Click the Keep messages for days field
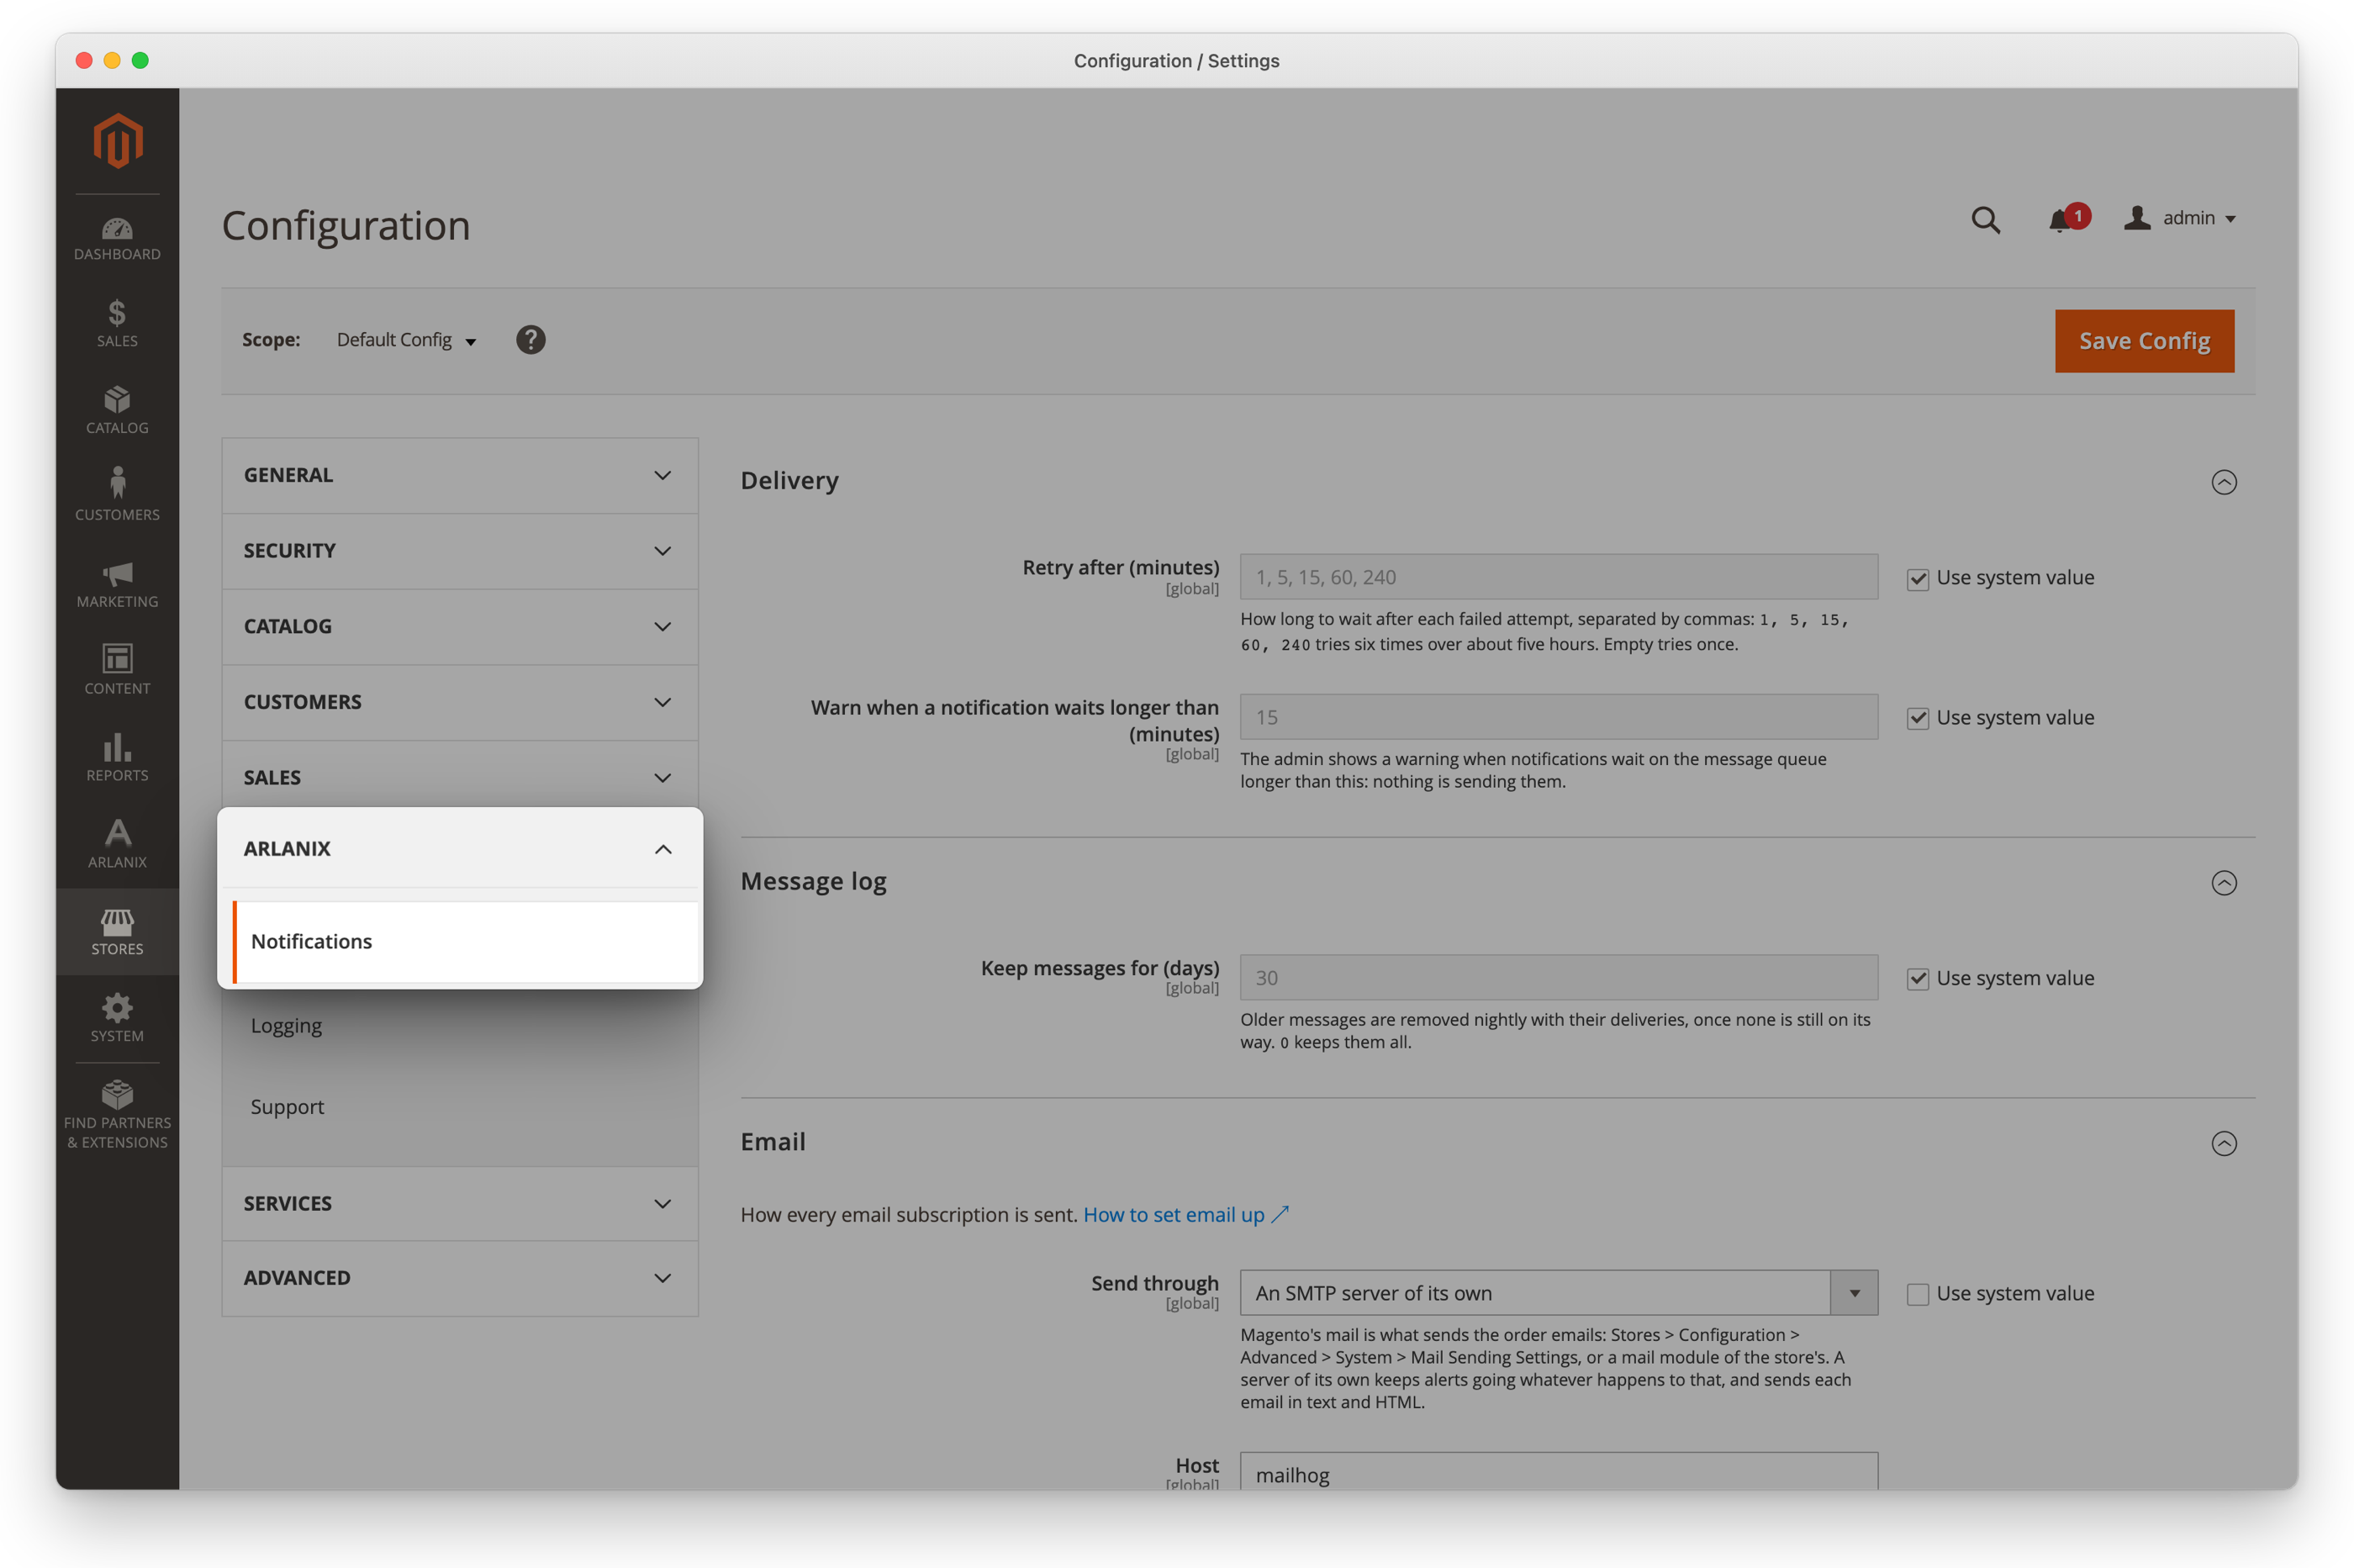 (1558, 978)
